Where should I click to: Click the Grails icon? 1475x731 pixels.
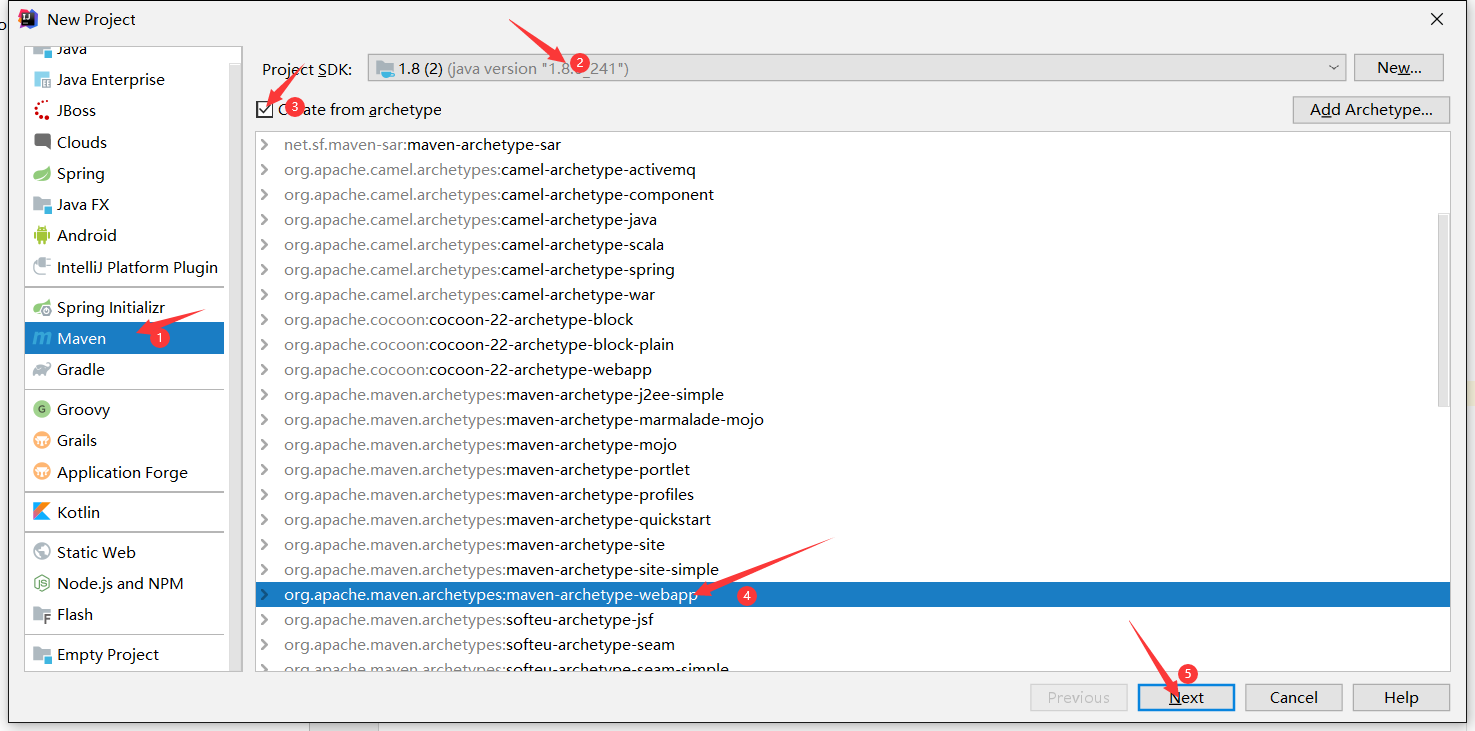tap(42, 441)
